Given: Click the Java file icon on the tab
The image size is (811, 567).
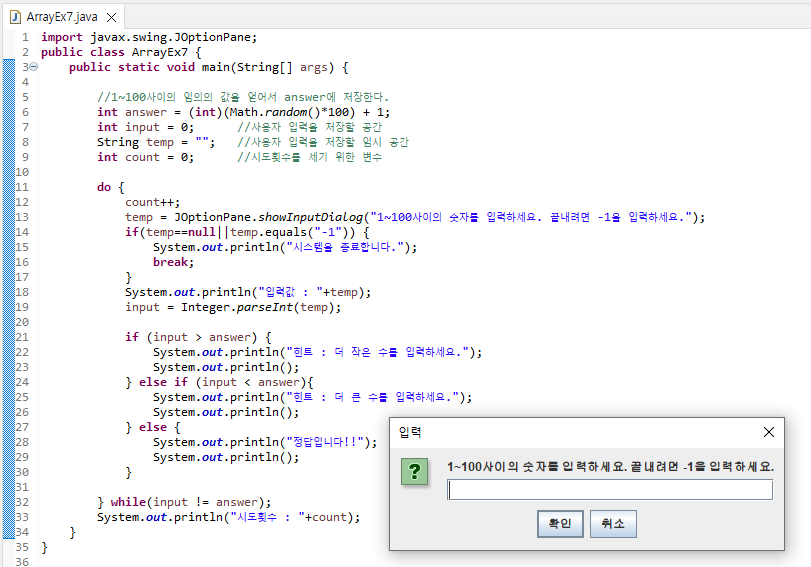Looking at the screenshot, I should (16, 17).
